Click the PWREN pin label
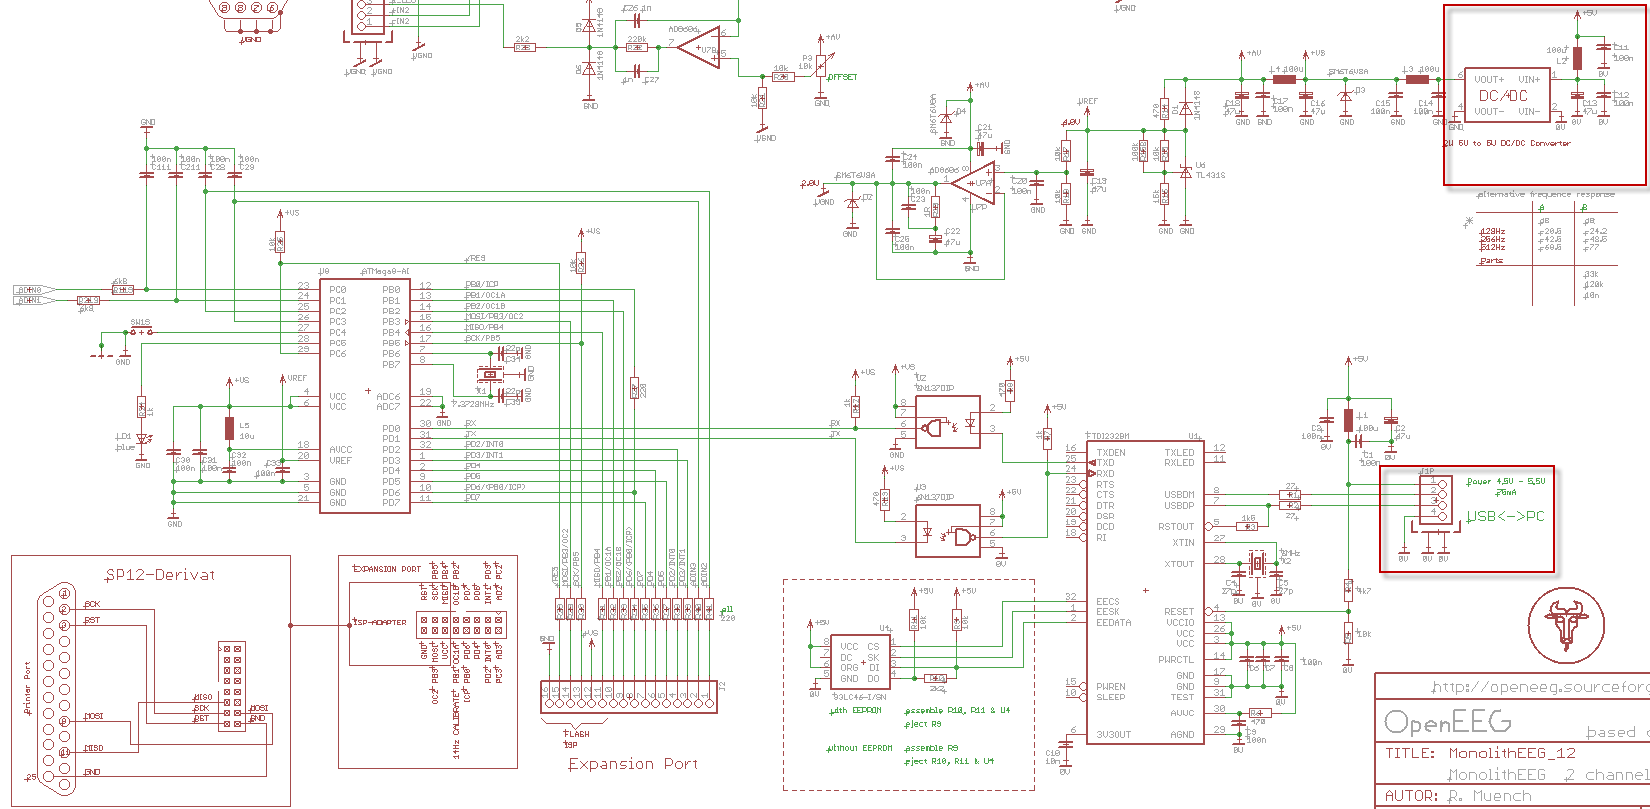Viewport: 1650px width, 809px height. (1111, 686)
